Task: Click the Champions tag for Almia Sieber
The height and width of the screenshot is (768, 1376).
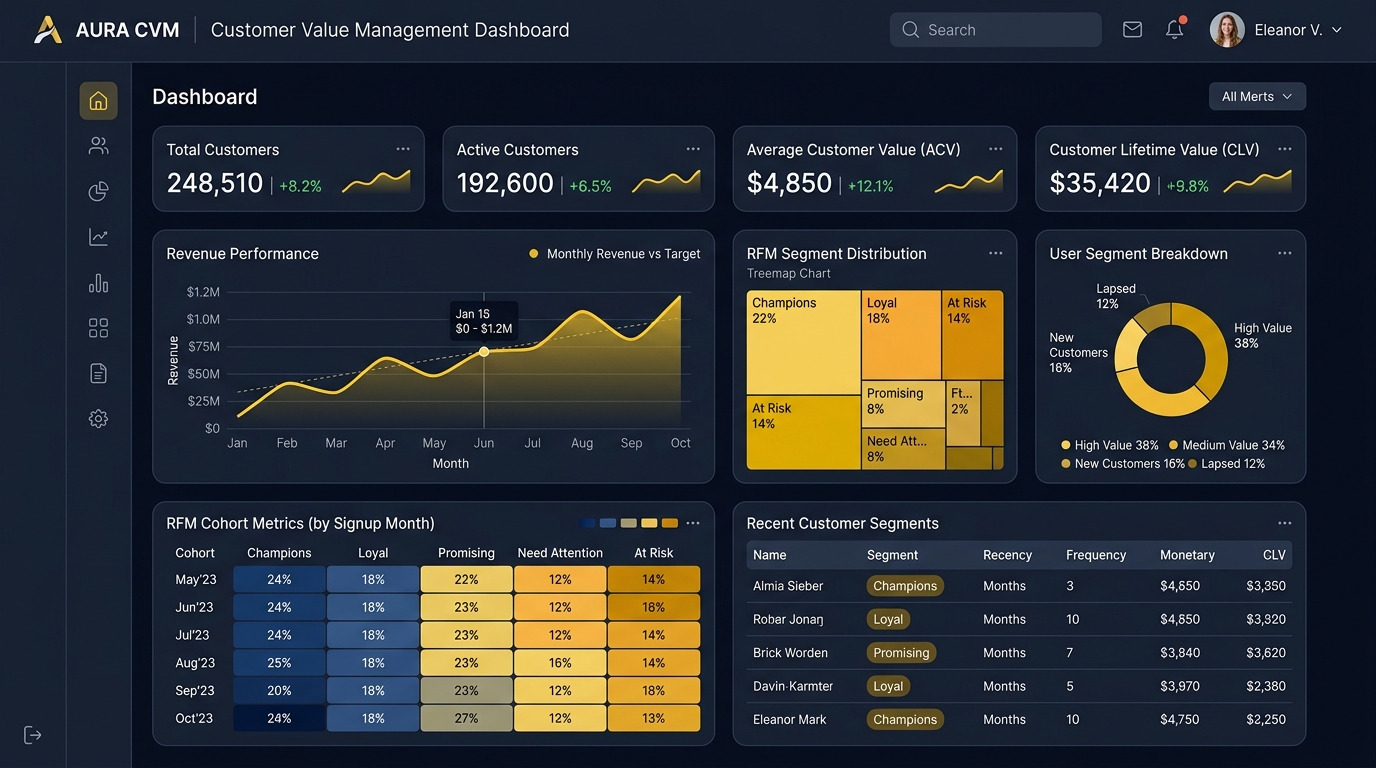Action: [905, 586]
